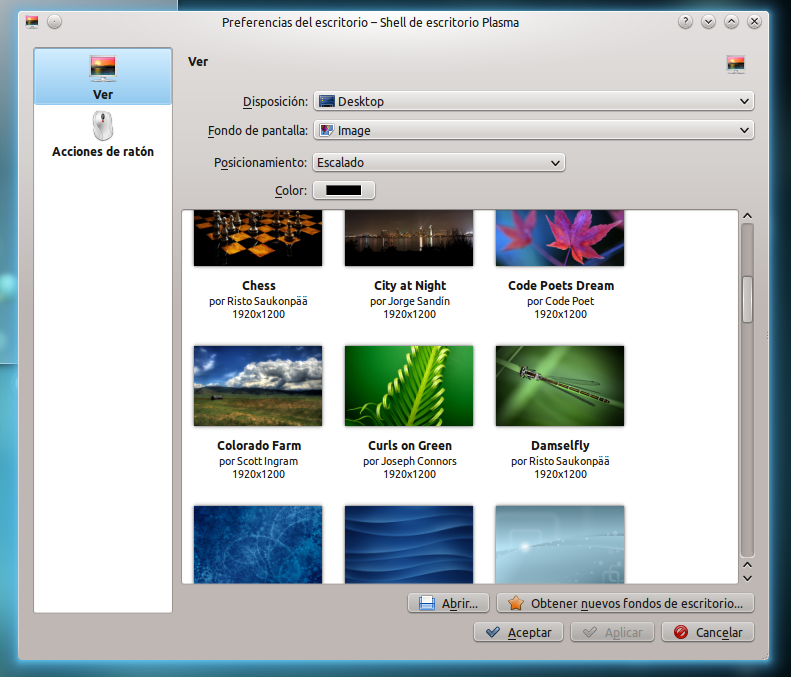The width and height of the screenshot is (791, 677).
Task: Click the mouse icon for Acciones de ratón
Action: pos(103,126)
